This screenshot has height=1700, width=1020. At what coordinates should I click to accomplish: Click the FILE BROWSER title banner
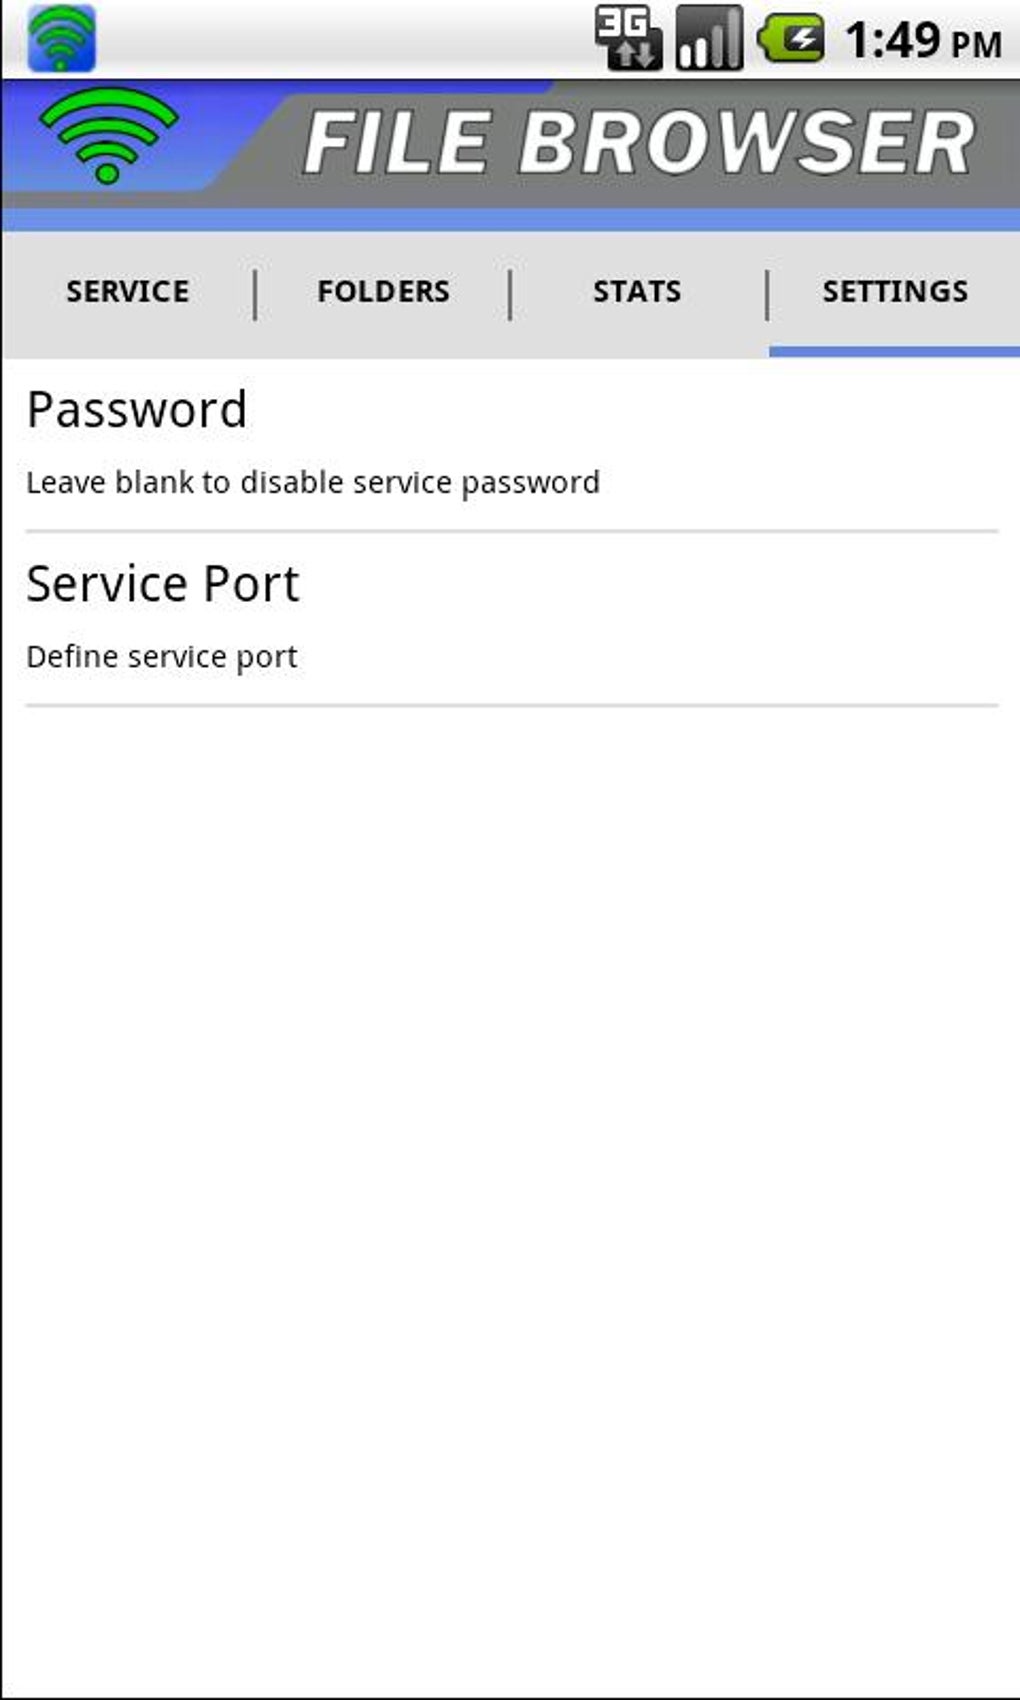click(x=638, y=143)
